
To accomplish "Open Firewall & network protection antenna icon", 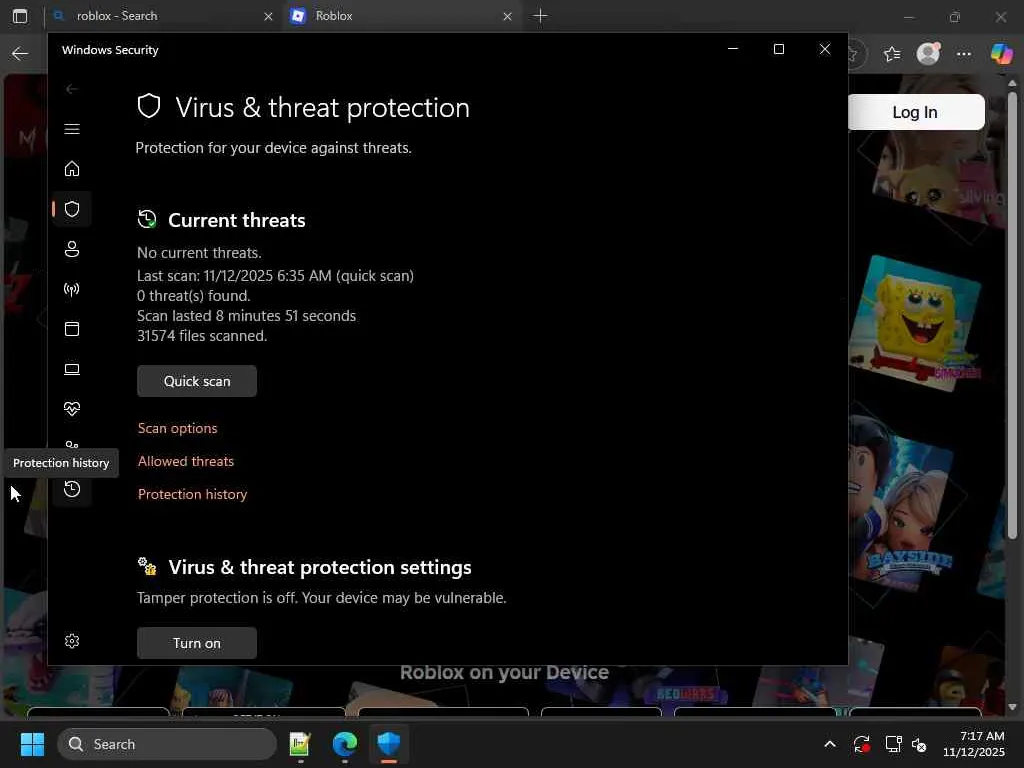I will [72, 289].
